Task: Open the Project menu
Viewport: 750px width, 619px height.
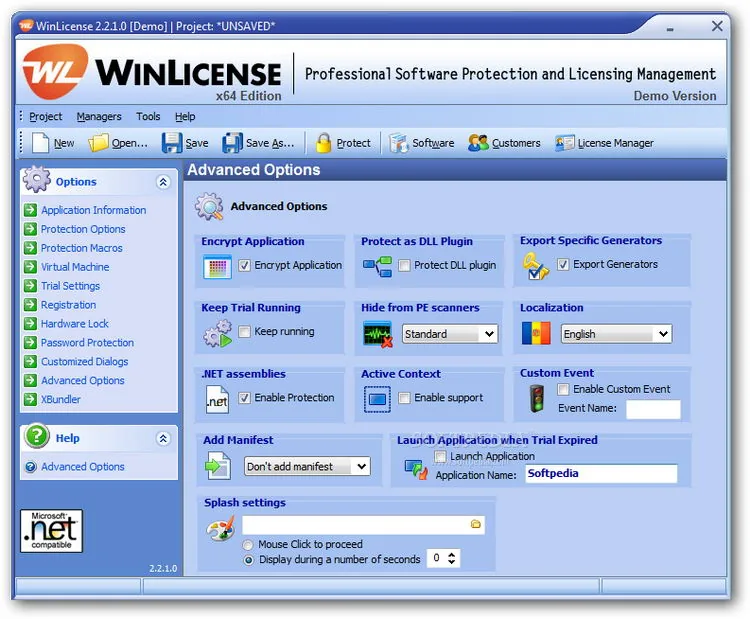Action: click(45, 116)
